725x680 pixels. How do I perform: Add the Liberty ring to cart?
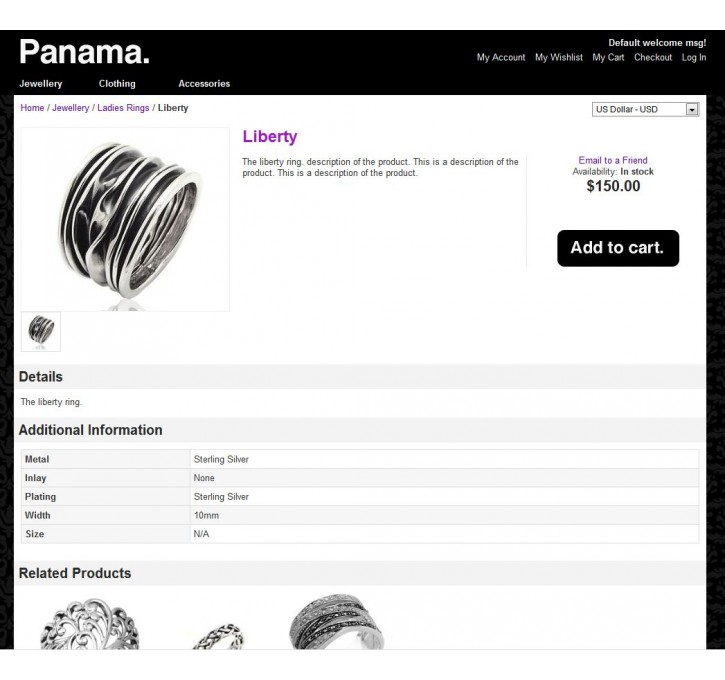point(618,248)
